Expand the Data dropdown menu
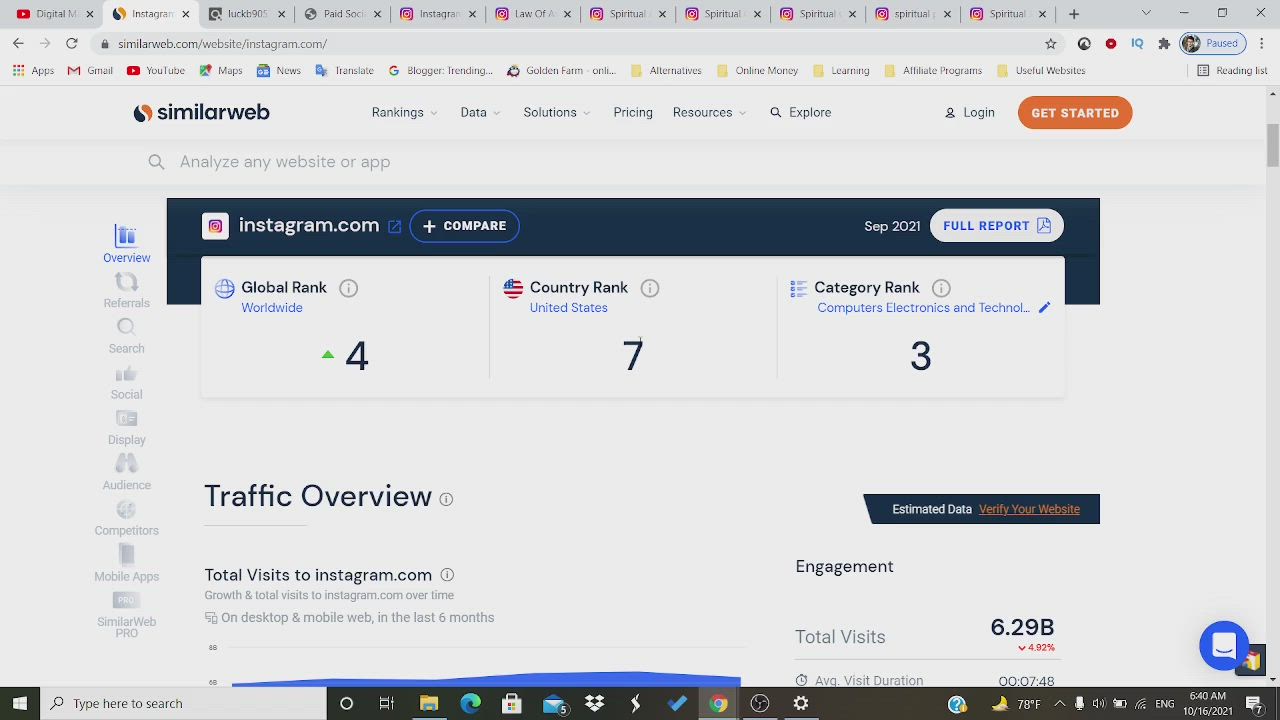 pyautogui.click(x=480, y=113)
